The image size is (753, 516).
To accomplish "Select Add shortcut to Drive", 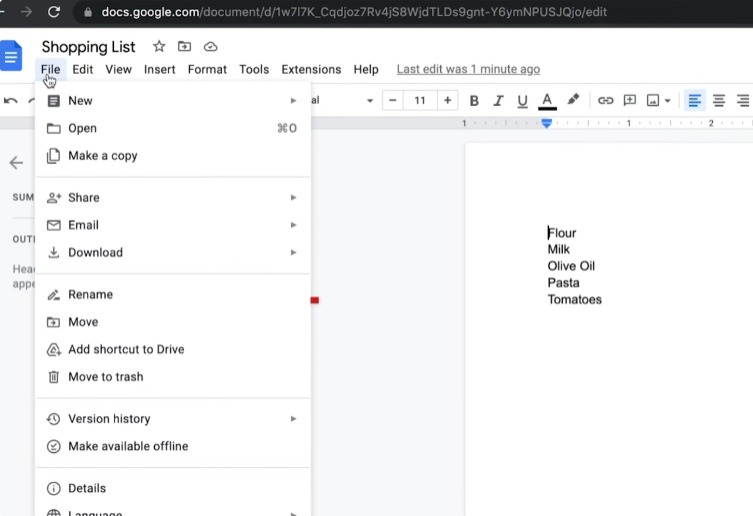I will tap(172, 349).
